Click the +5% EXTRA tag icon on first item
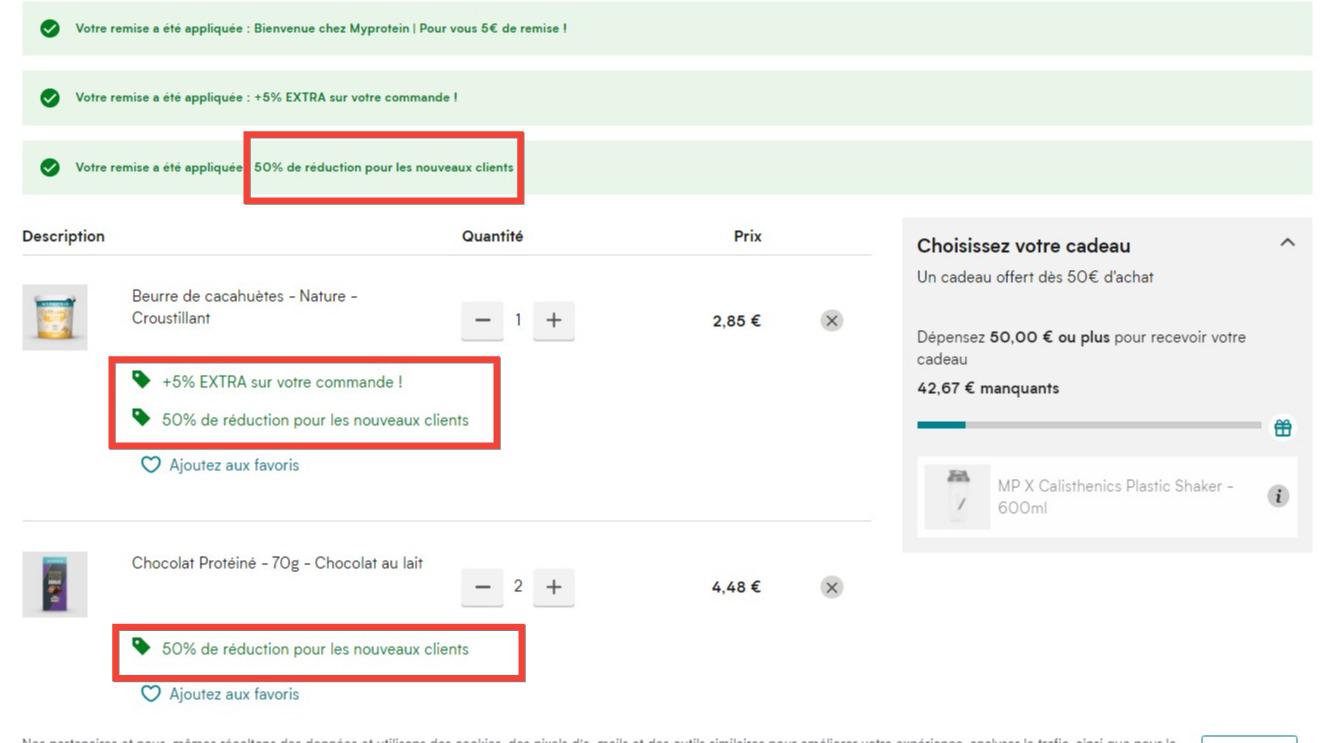Image resolution: width=1342 pixels, height=743 pixels. click(142, 380)
